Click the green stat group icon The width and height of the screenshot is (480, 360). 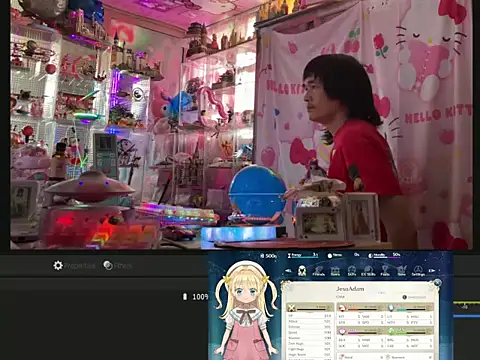pos(392,331)
